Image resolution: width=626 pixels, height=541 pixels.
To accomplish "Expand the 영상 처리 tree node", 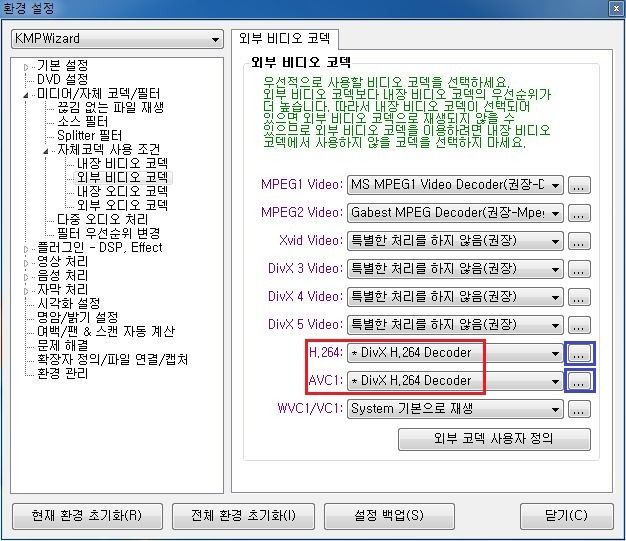I will (26, 264).
